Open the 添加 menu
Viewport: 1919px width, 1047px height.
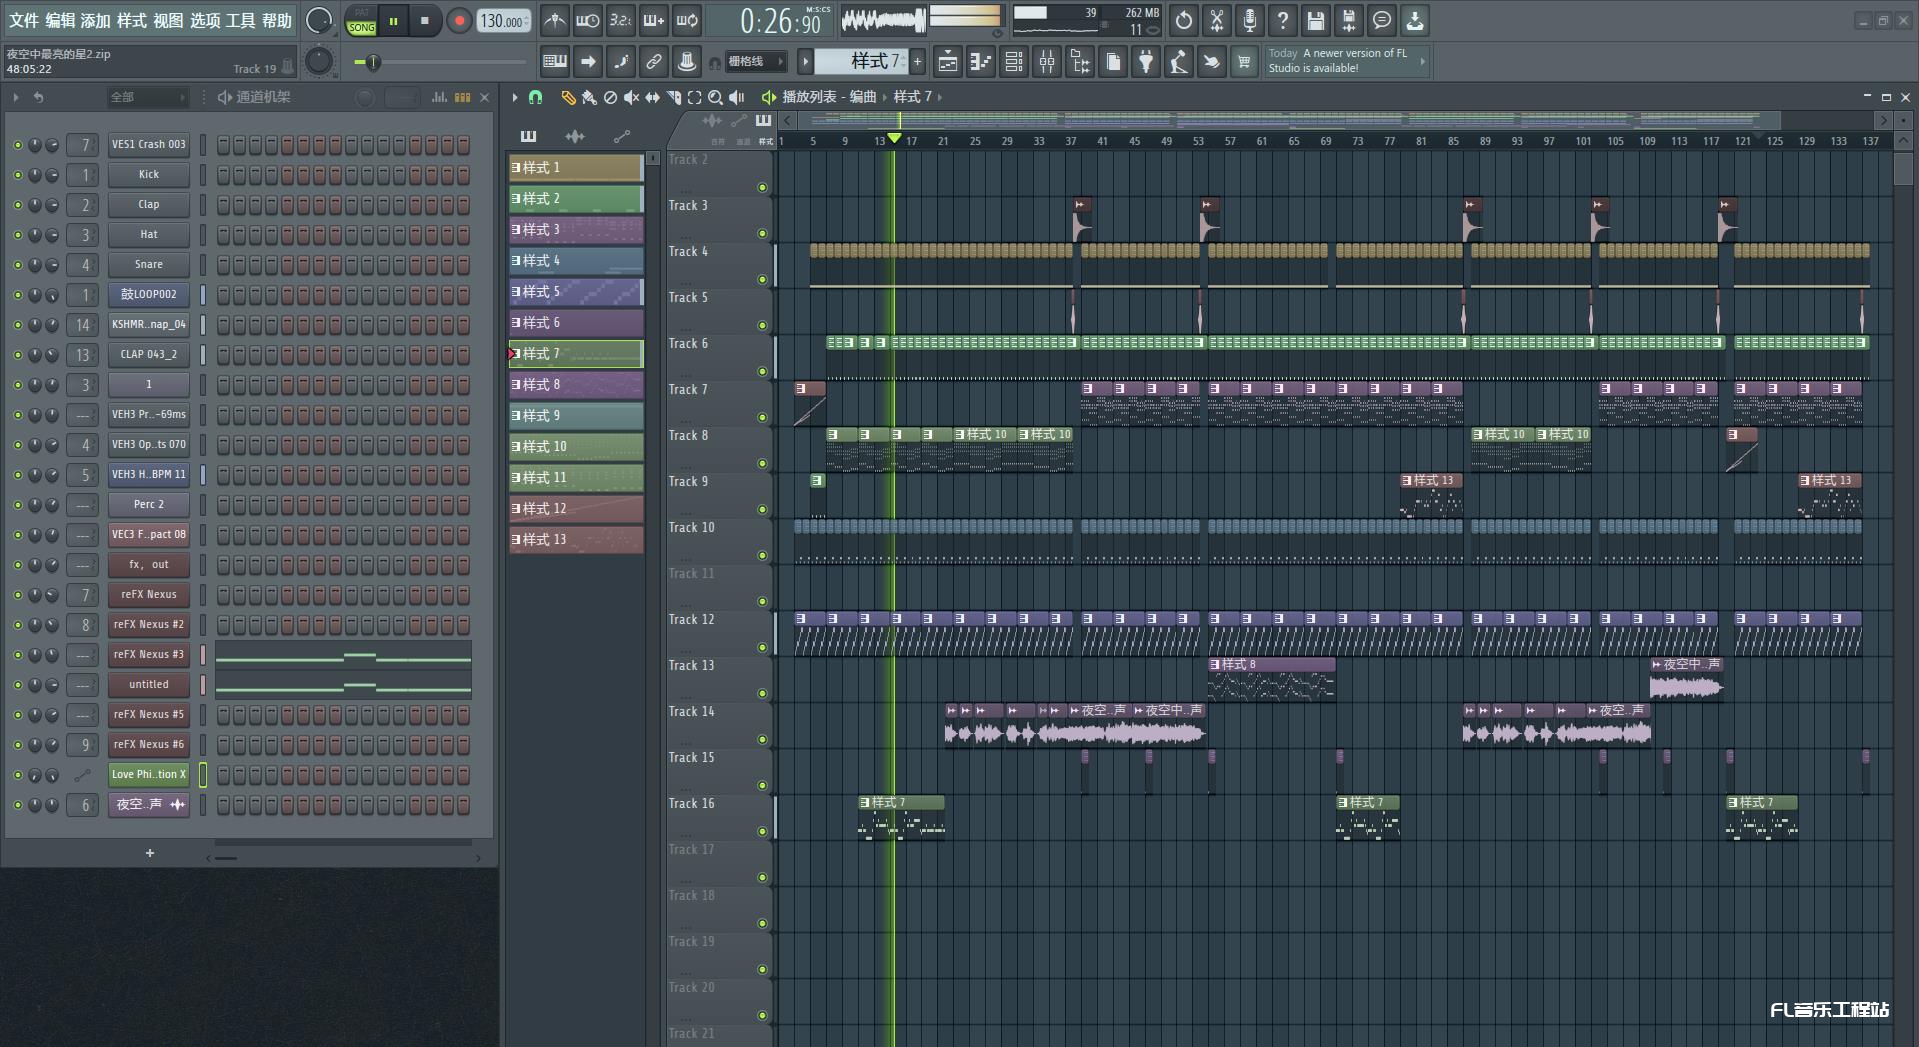[95, 21]
